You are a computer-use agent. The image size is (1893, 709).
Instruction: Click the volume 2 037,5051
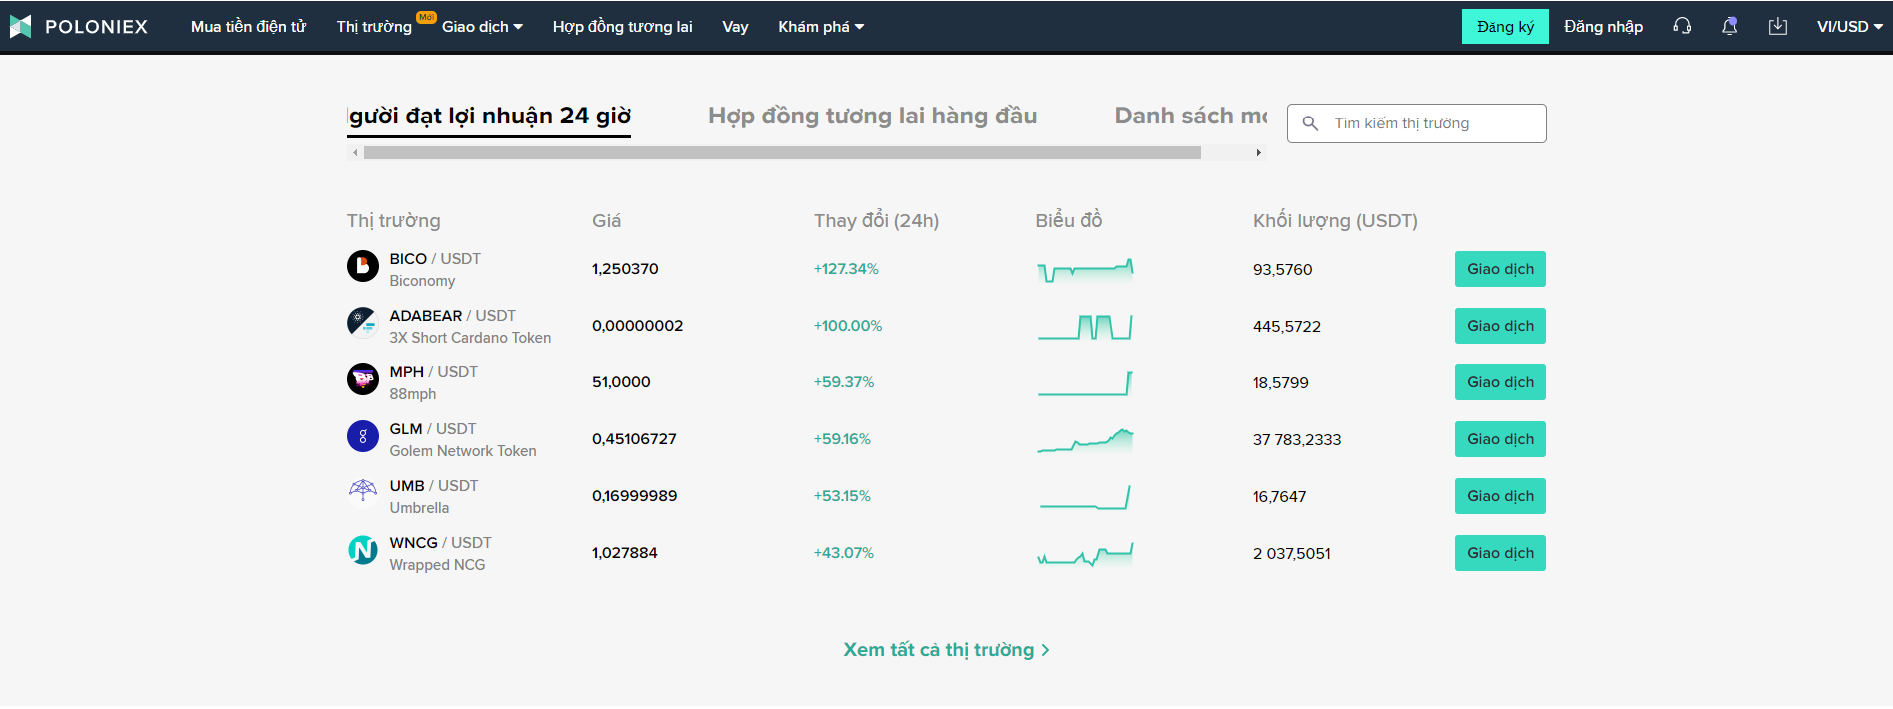(x=1291, y=554)
